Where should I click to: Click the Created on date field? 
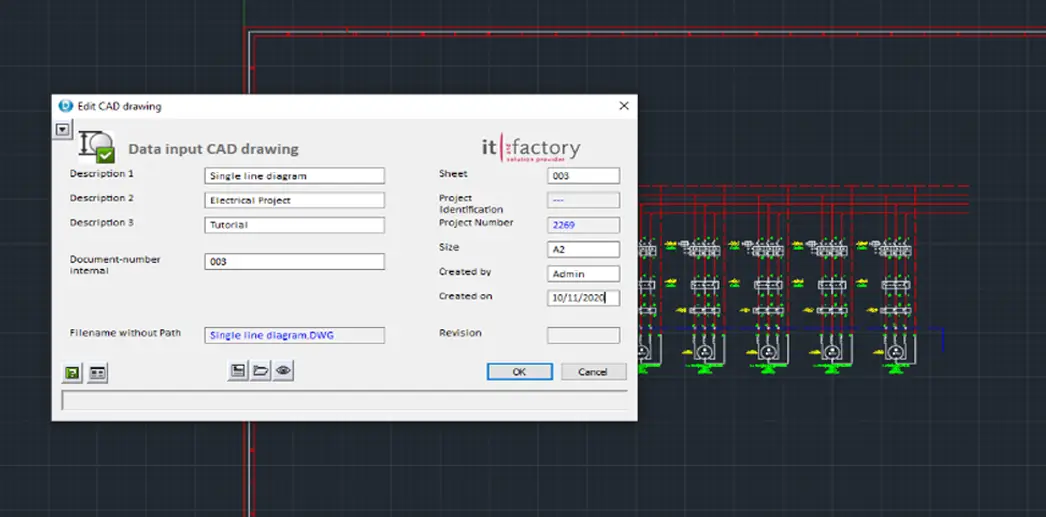point(583,298)
